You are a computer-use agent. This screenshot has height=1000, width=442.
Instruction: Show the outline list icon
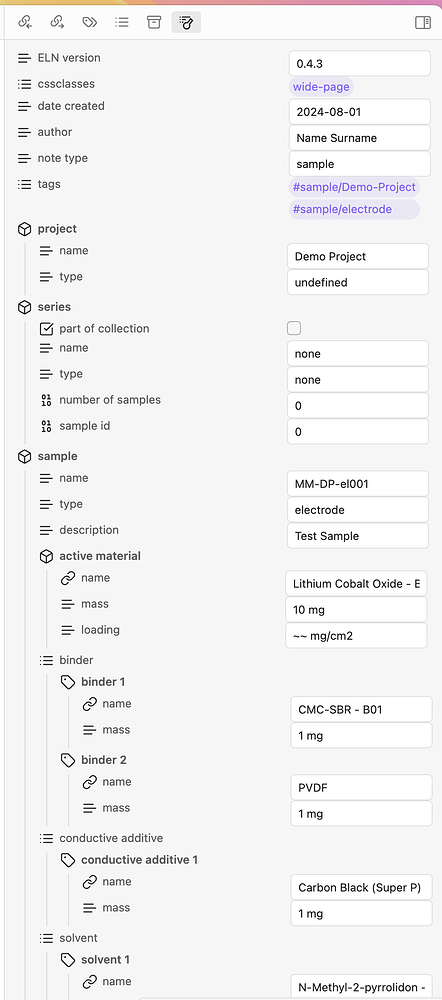pyautogui.click(x=122, y=22)
